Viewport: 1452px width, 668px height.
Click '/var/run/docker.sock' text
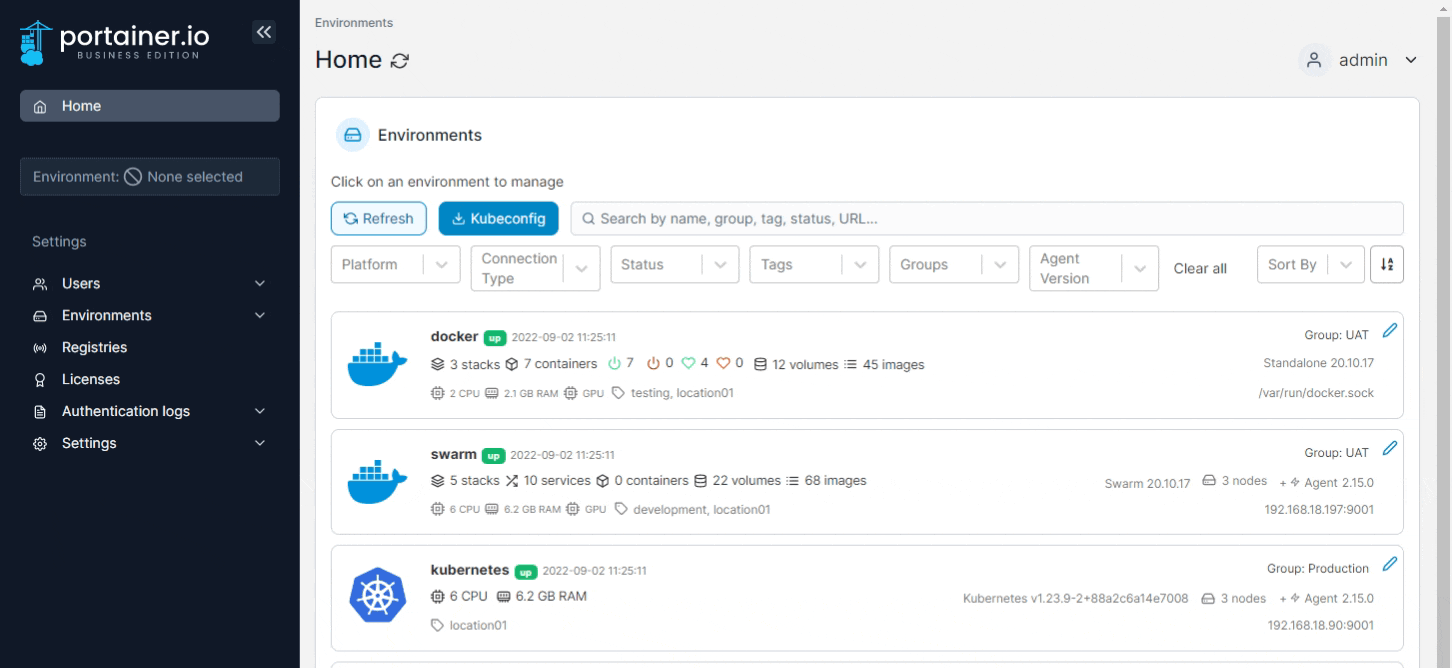point(1316,393)
